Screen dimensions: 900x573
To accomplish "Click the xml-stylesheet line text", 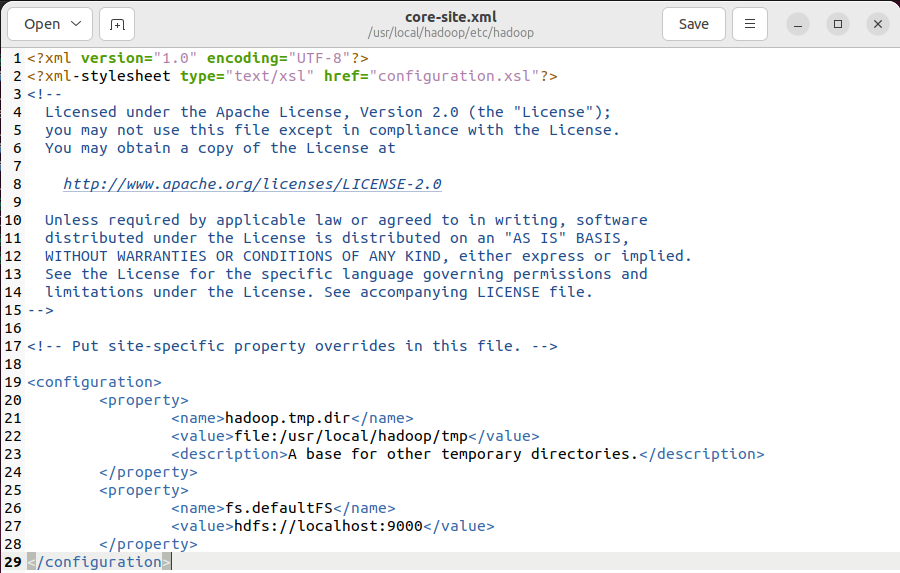I will pos(292,76).
